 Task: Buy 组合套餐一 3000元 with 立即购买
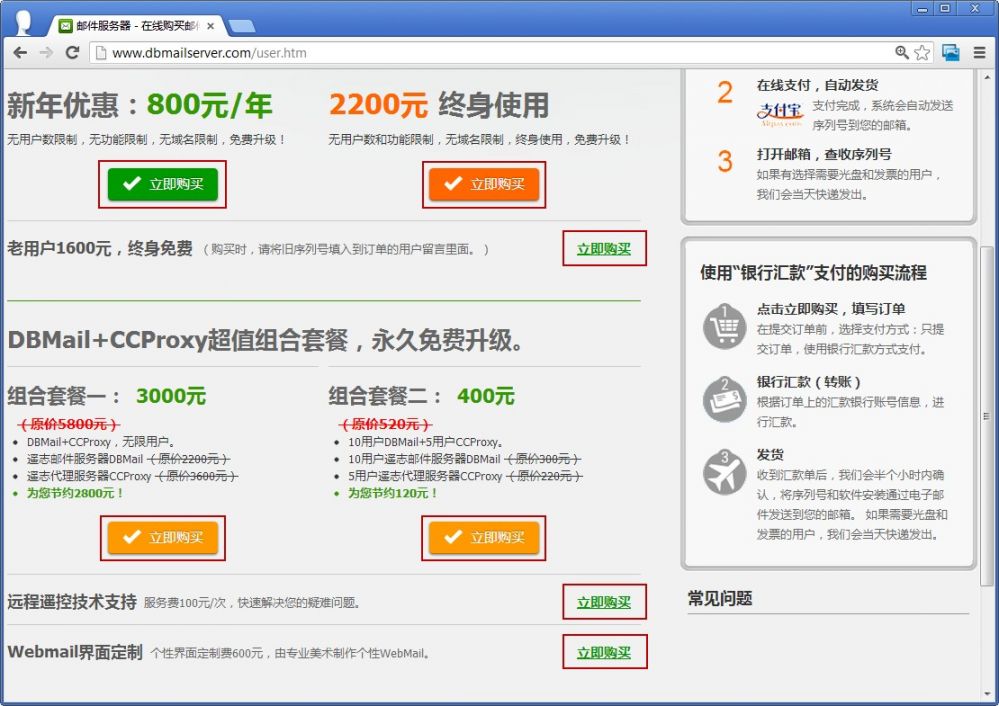(x=162, y=538)
